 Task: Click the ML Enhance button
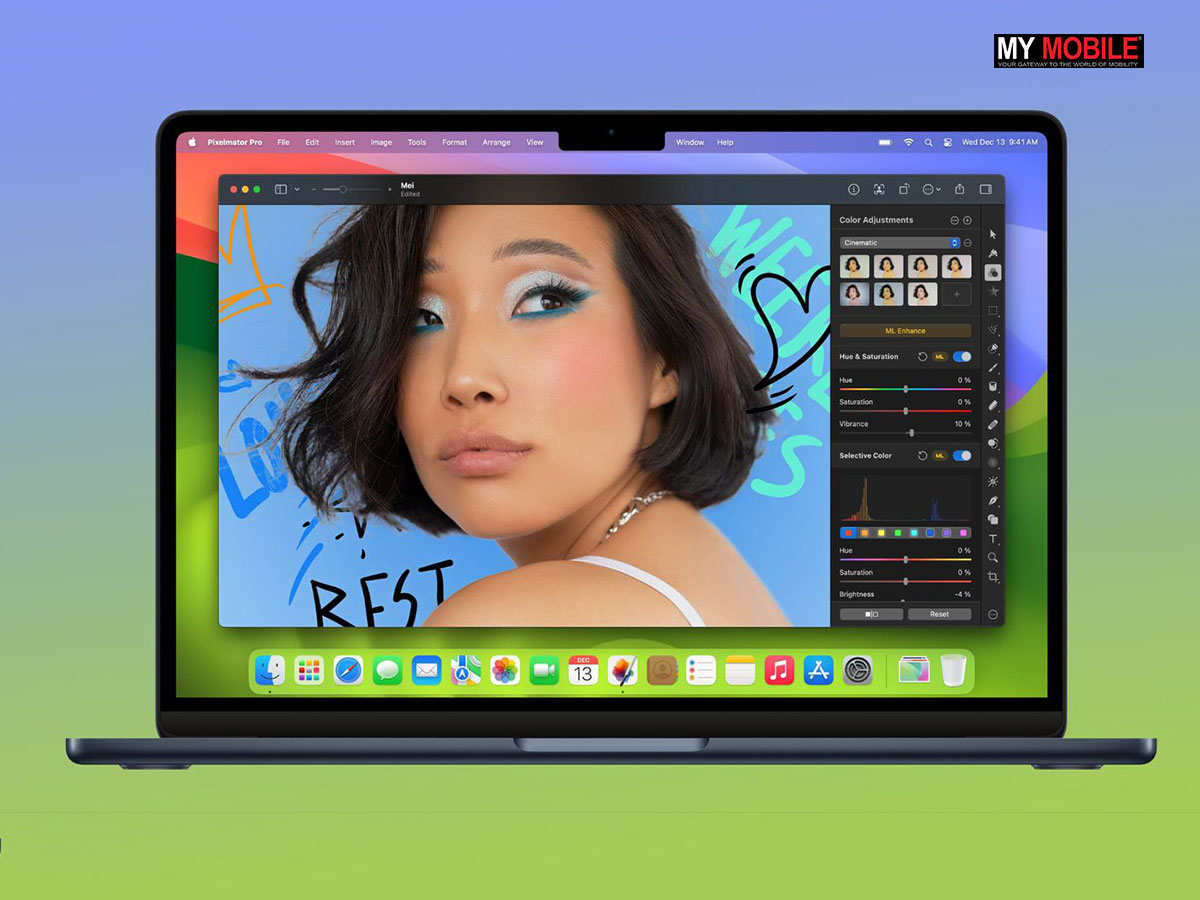(905, 331)
